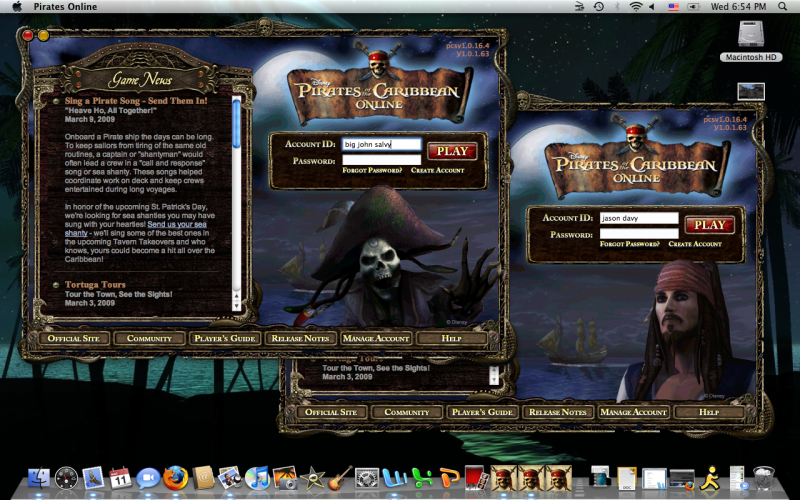Open Player's Guide in front launcher window
The width and height of the screenshot is (800, 500).
(x=224, y=338)
